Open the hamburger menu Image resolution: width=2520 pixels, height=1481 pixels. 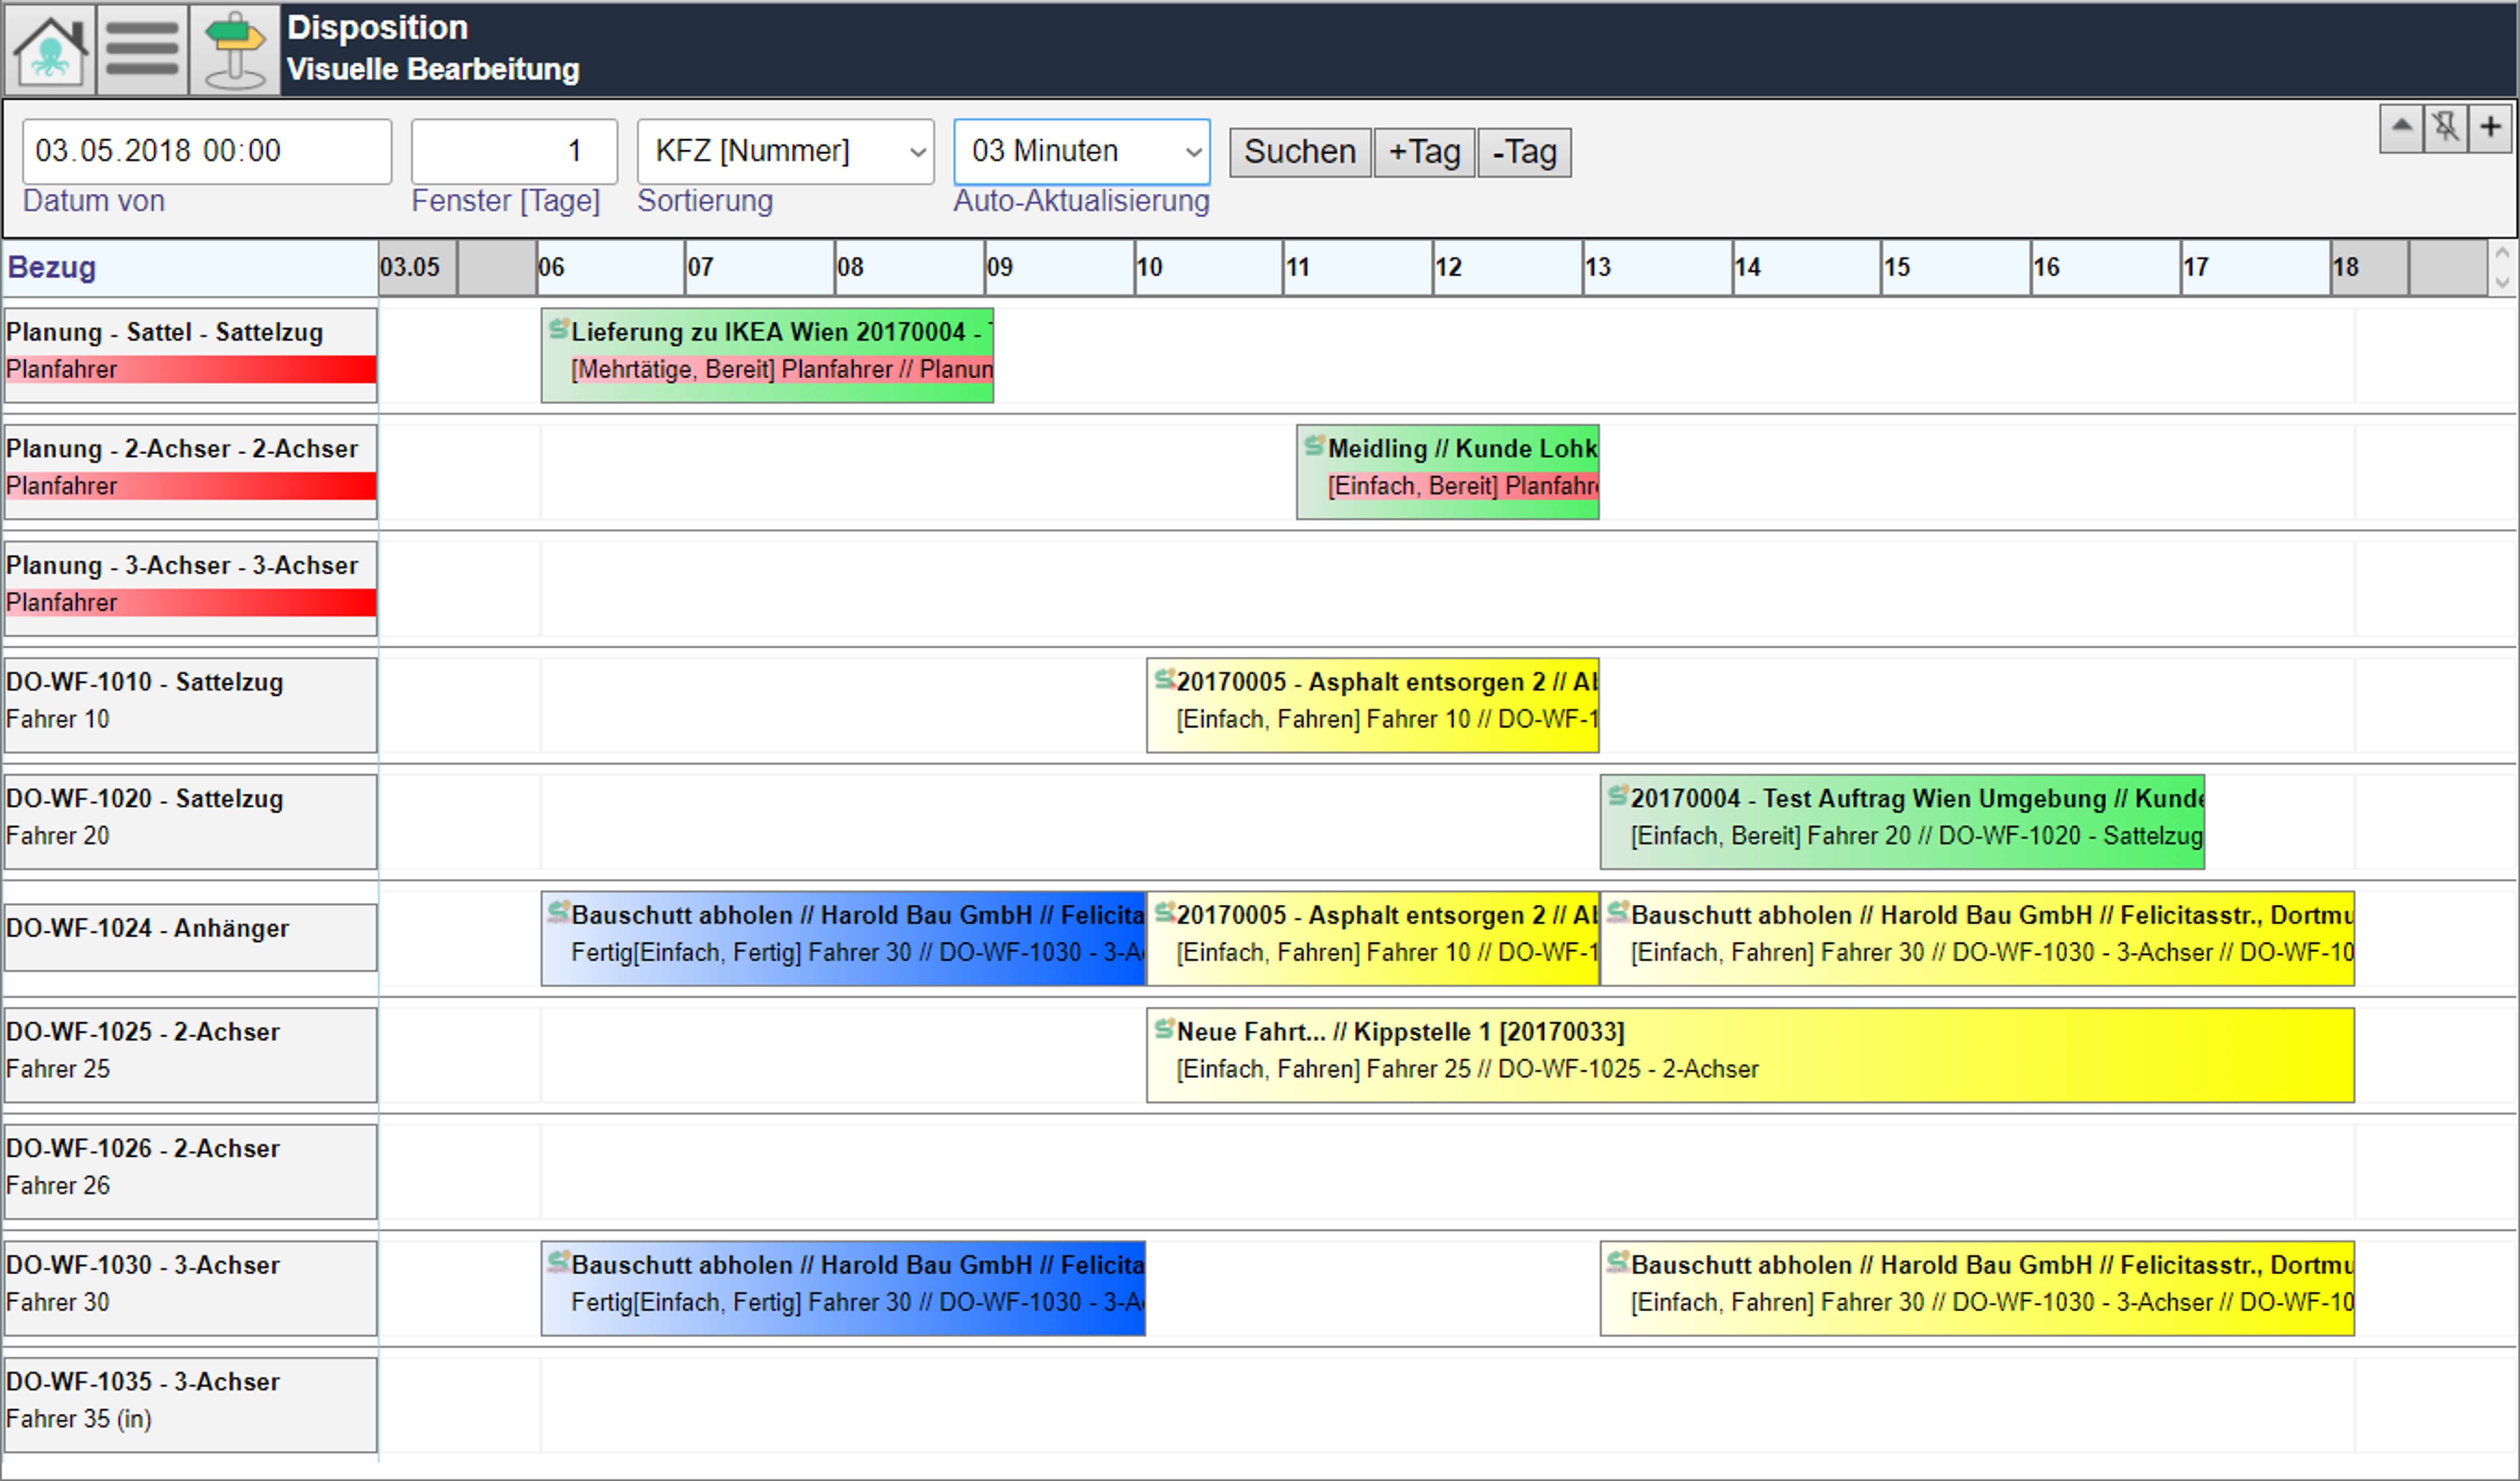pyautogui.click(x=142, y=49)
